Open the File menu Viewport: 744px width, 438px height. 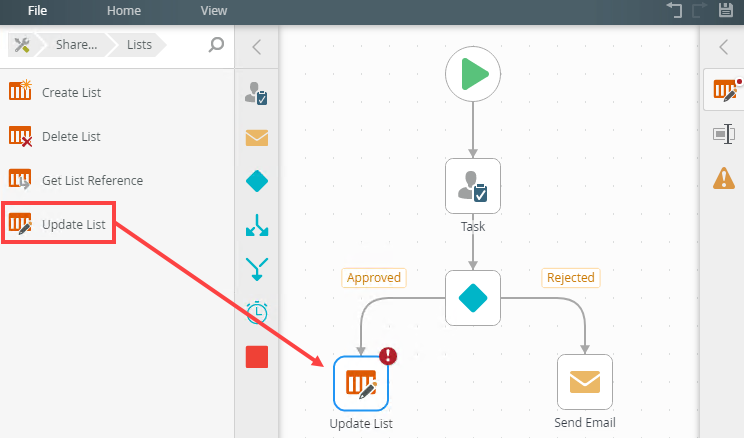[x=37, y=10]
